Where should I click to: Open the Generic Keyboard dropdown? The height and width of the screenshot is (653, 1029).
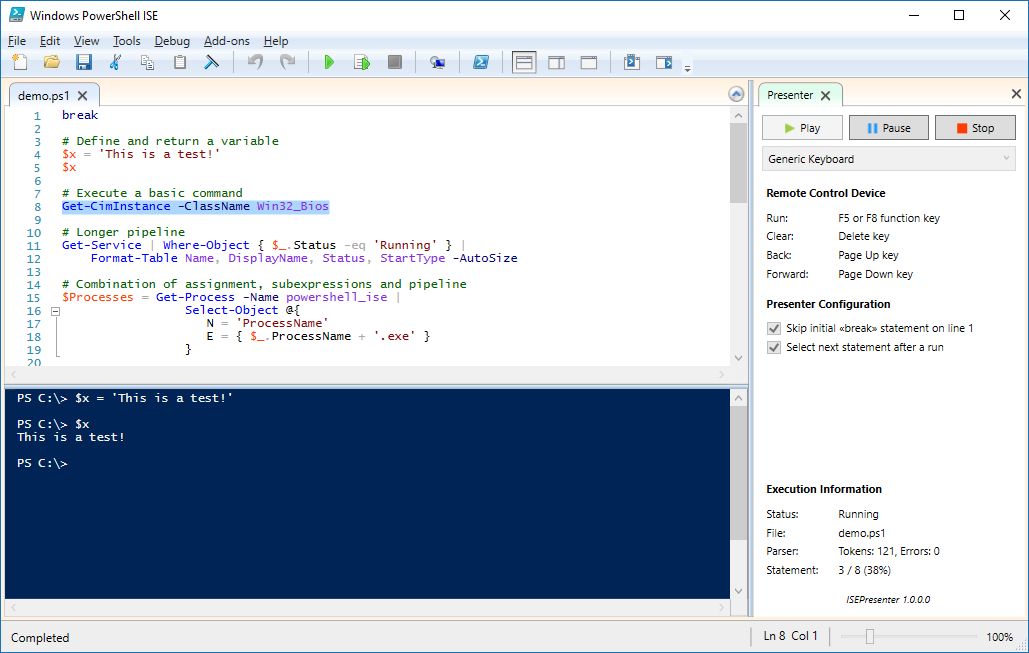pyautogui.click(x=889, y=159)
